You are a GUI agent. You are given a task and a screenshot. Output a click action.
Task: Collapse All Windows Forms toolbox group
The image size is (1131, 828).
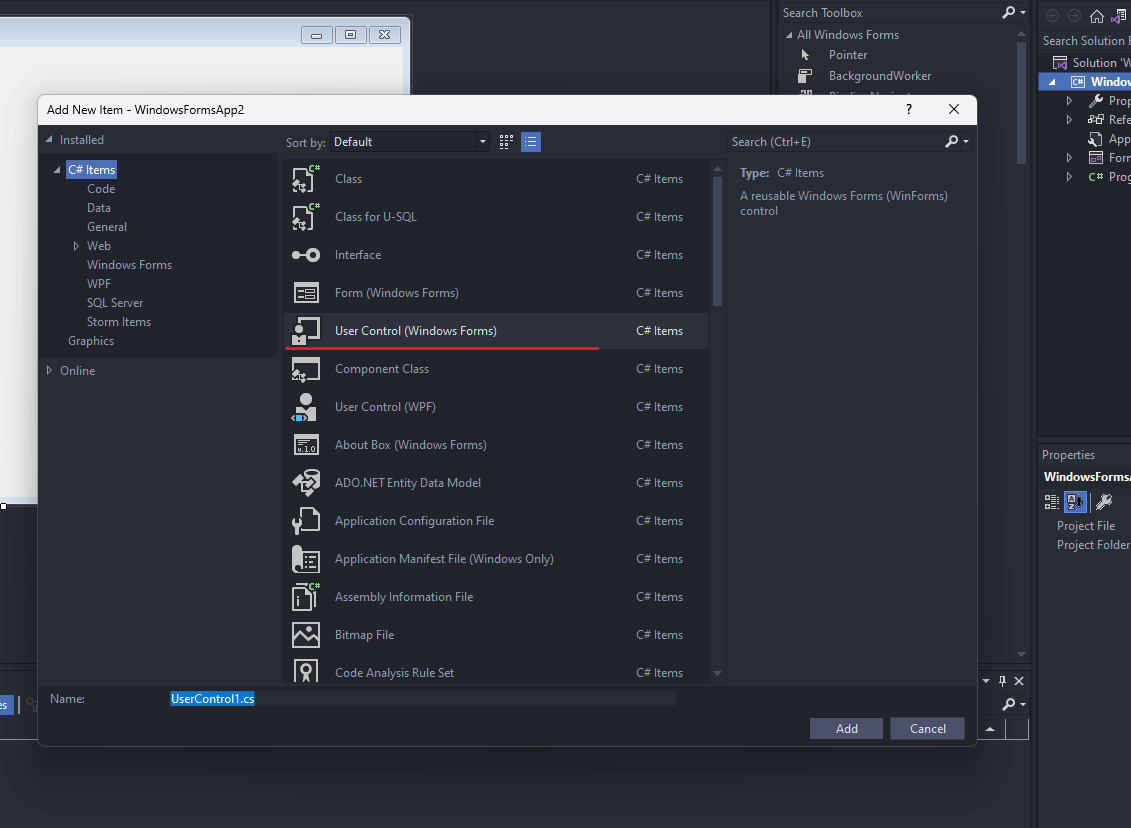coord(789,35)
